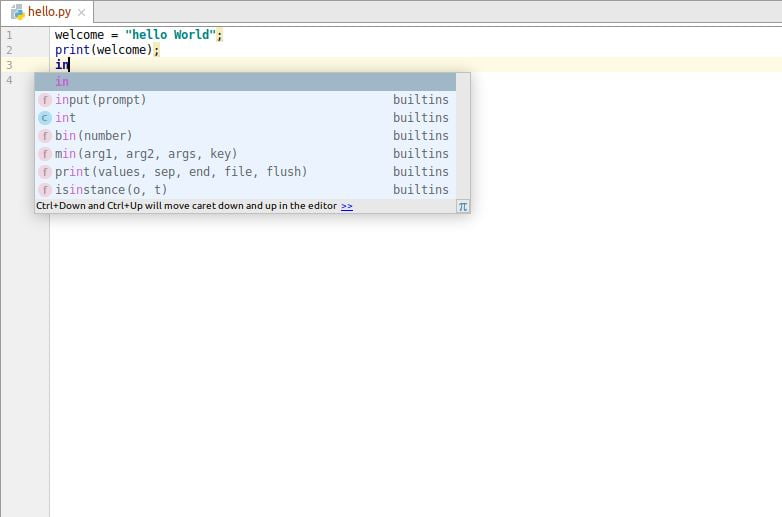Click line number 2 in the gutter
The height and width of the screenshot is (517, 782).
[9, 50]
